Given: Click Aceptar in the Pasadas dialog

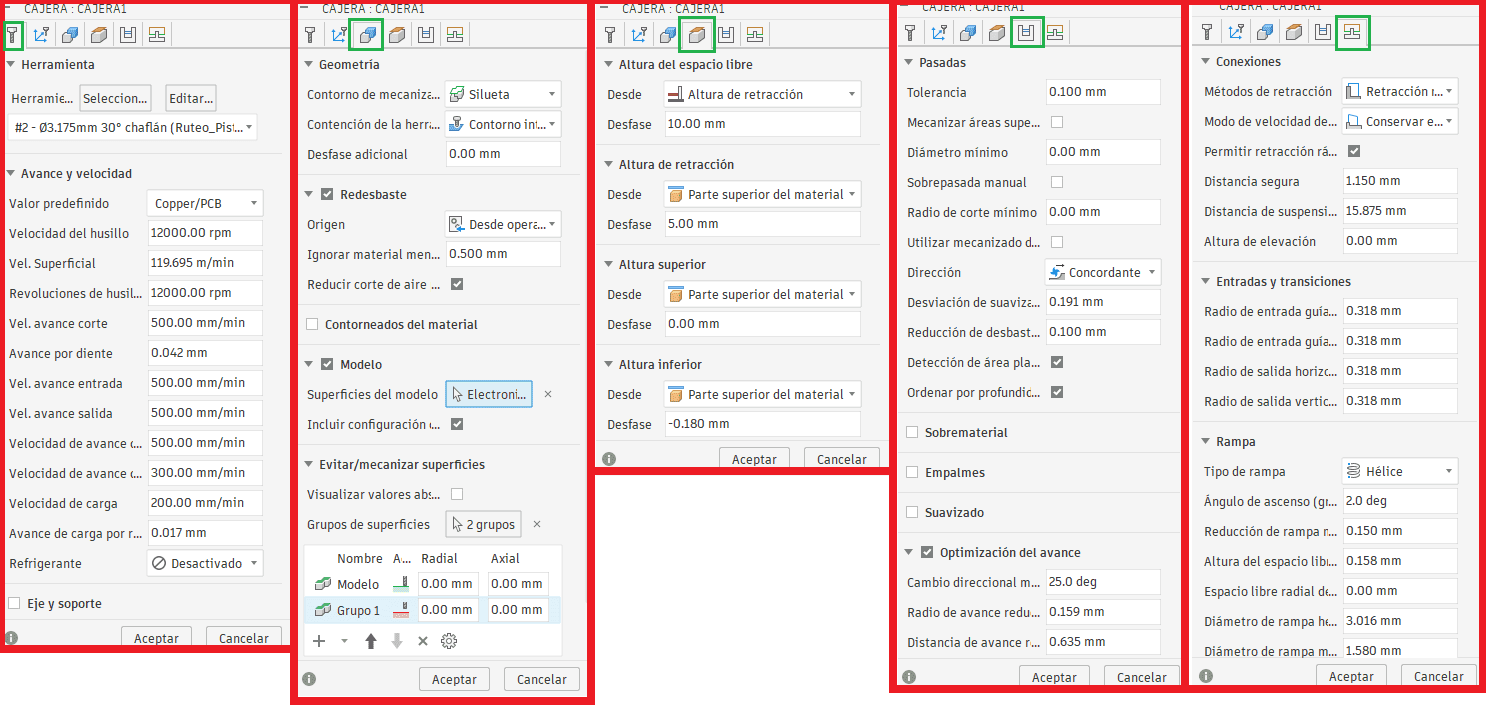Looking at the screenshot, I should pos(1054,676).
